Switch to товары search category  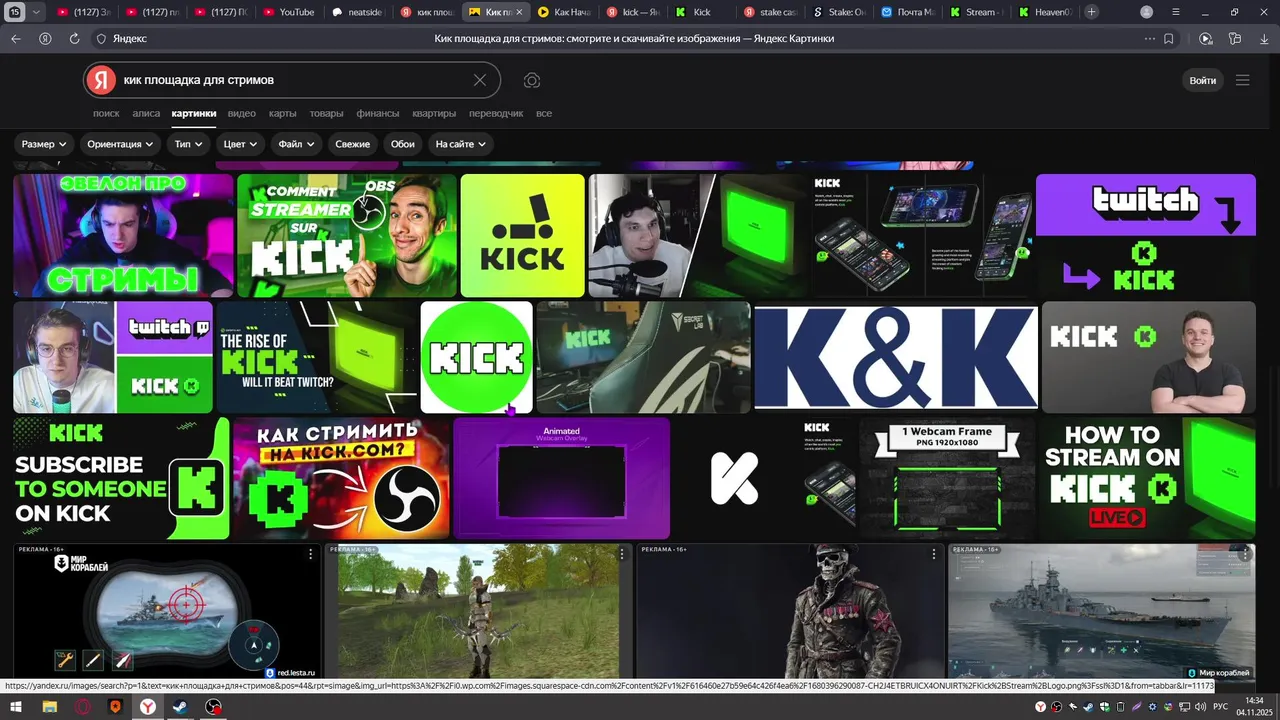[x=326, y=113]
